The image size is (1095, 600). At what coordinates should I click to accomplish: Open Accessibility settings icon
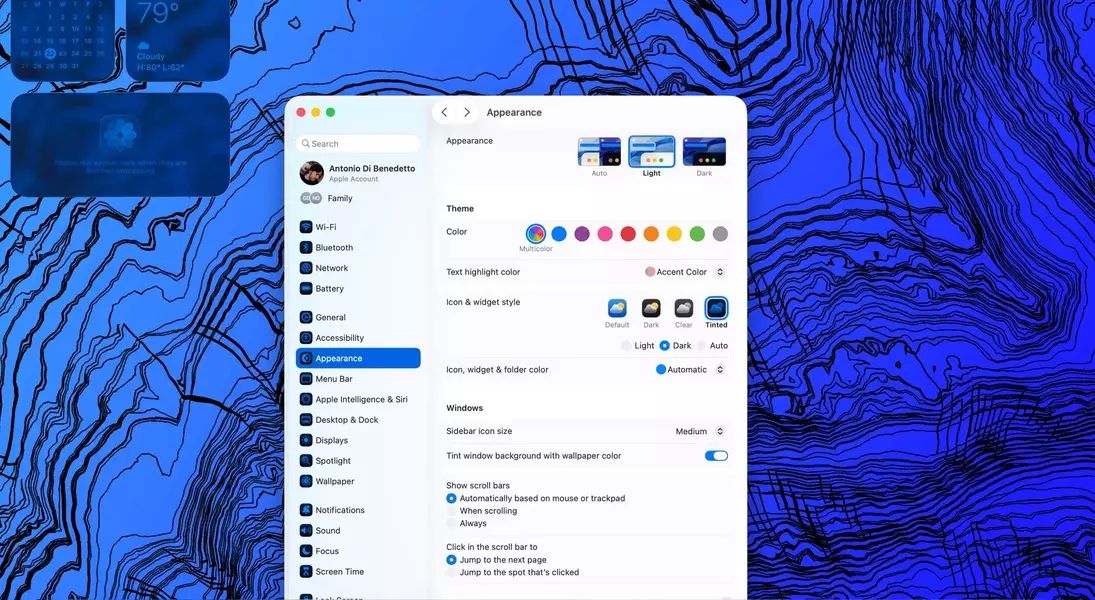pyautogui.click(x=306, y=338)
